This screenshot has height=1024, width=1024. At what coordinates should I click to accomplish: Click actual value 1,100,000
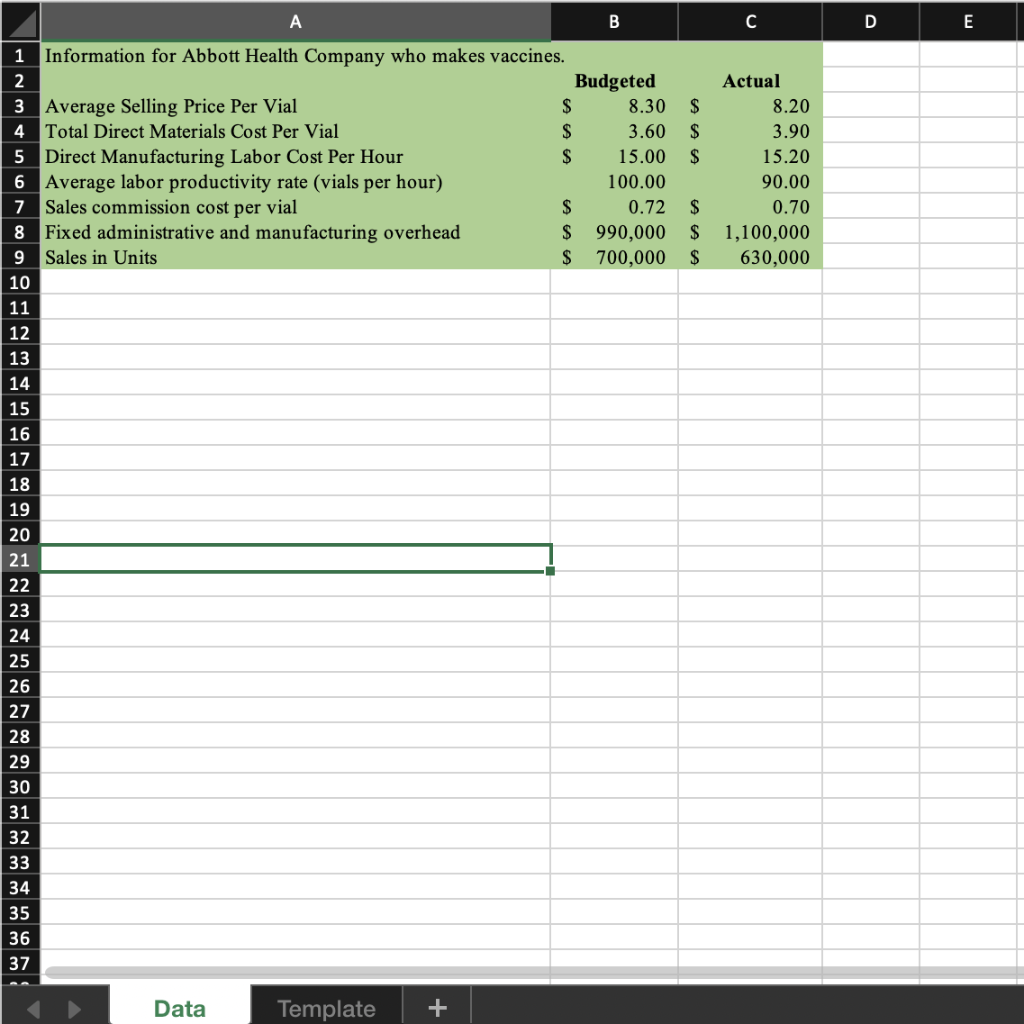[x=750, y=232]
